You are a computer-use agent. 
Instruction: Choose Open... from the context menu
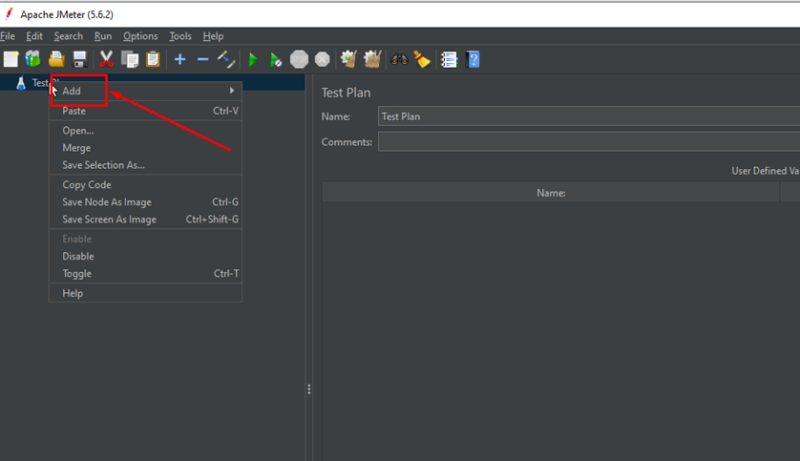[x=145, y=131]
